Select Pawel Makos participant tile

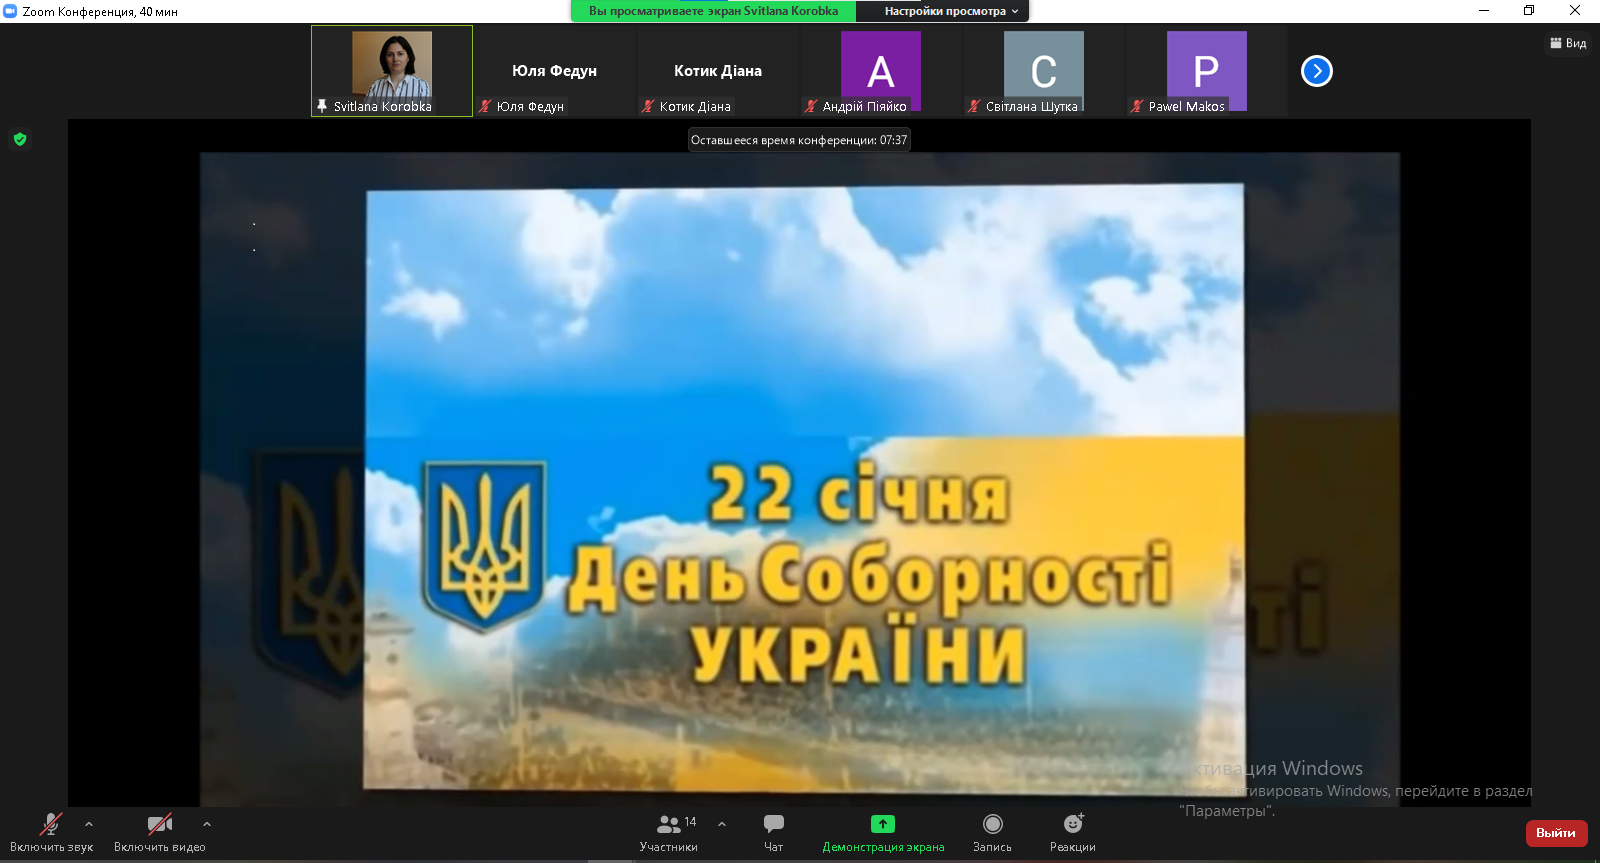[x=1207, y=71]
